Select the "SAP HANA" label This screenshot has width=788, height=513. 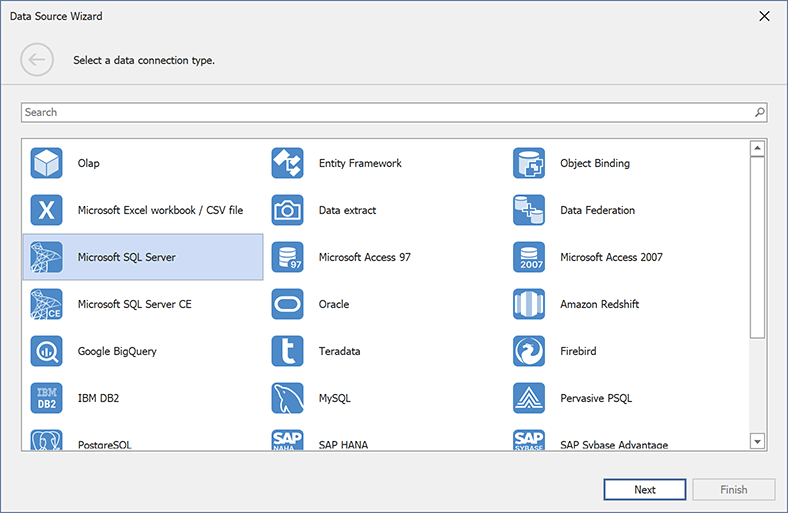(x=343, y=445)
